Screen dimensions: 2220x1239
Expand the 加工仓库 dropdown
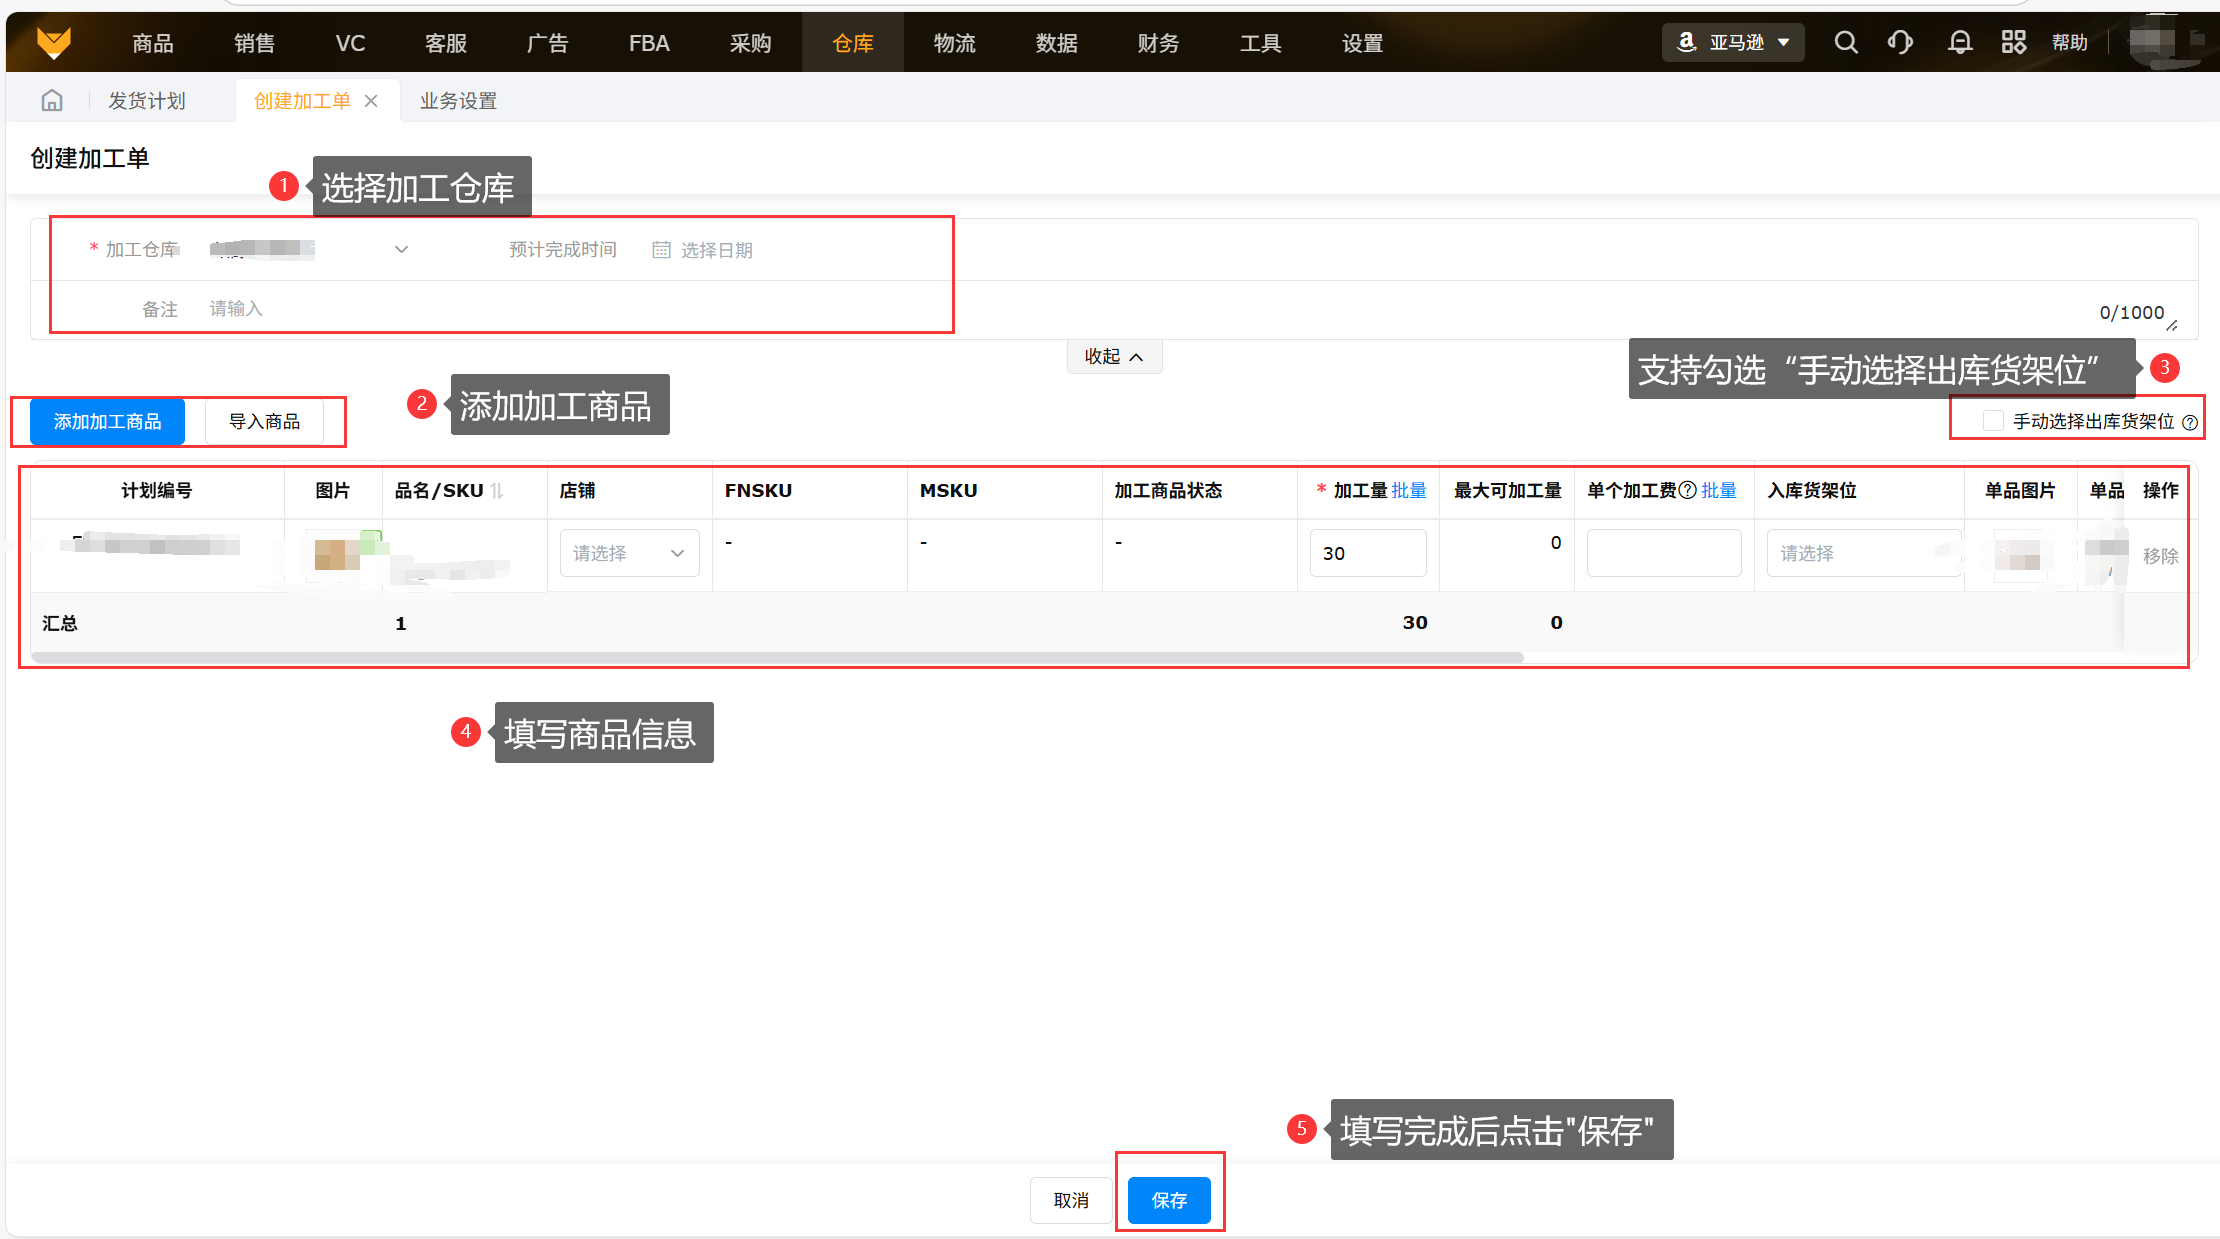401,249
